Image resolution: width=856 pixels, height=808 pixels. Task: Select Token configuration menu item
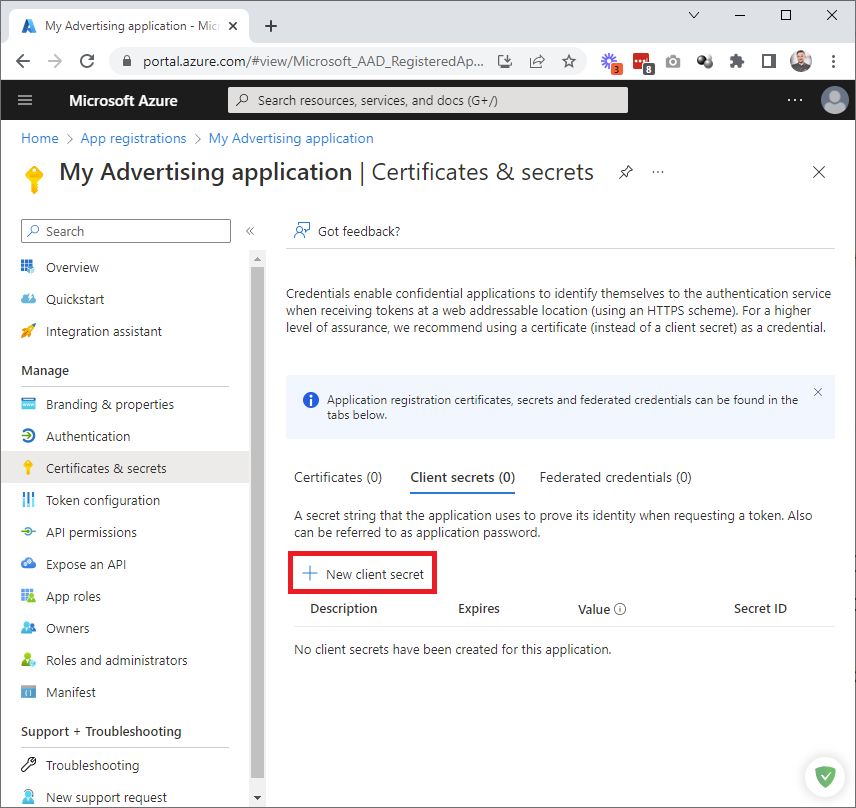(102, 500)
